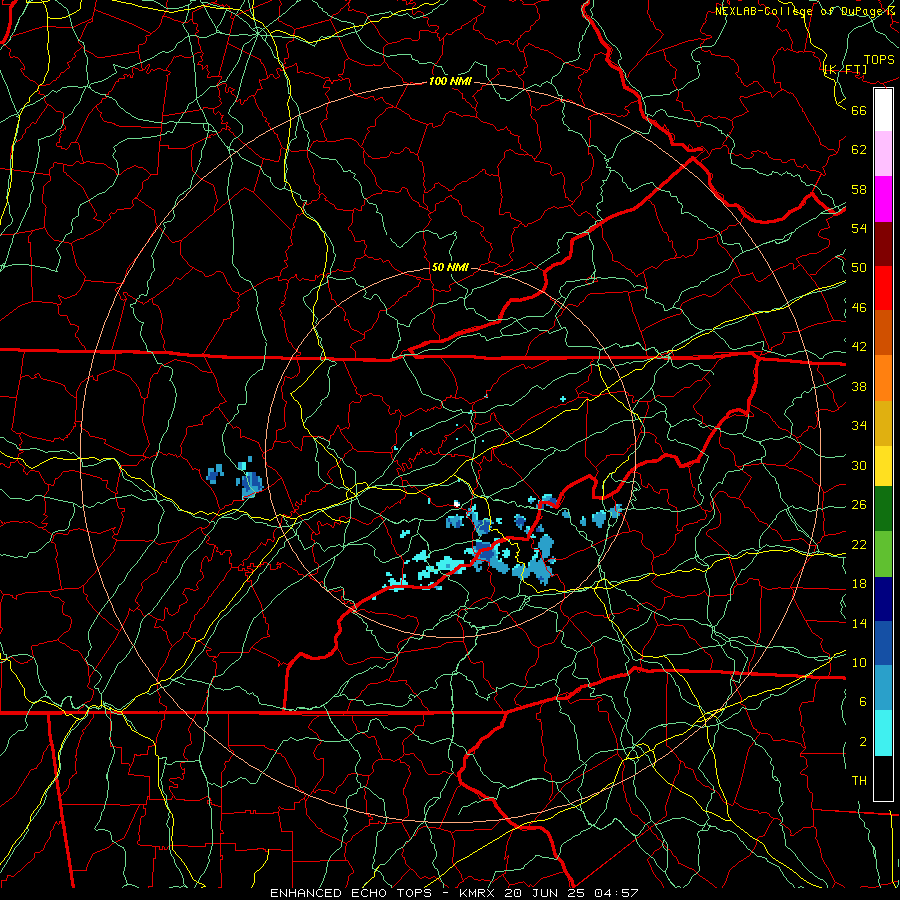The image size is (900, 900).
Task: Click the dark red 50-54 kft swatch
Action: [883, 244]
